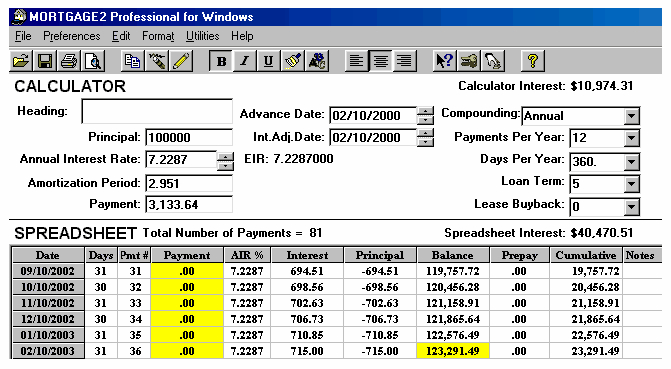Expand the Compounding dropdown
Viewport: 671px width, 369px height.
(631, 116)
